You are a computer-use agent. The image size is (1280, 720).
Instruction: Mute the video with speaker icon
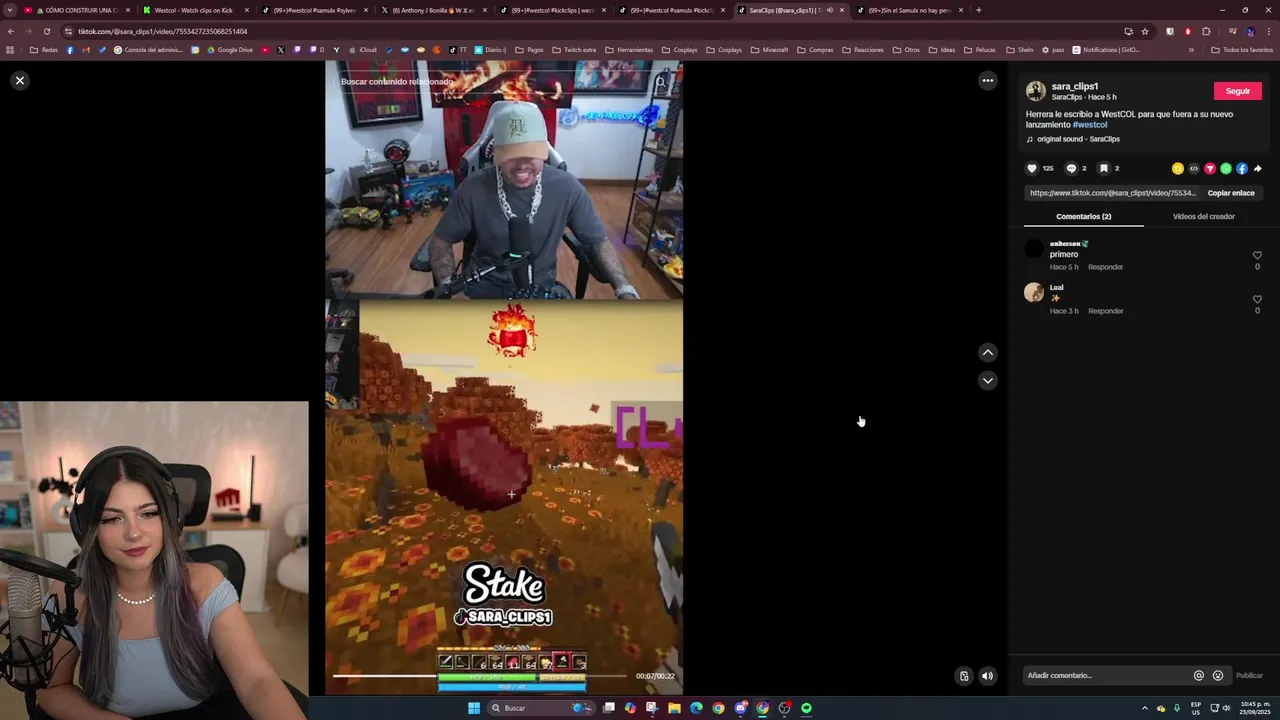pyautogui.click(x=987, y=676)
